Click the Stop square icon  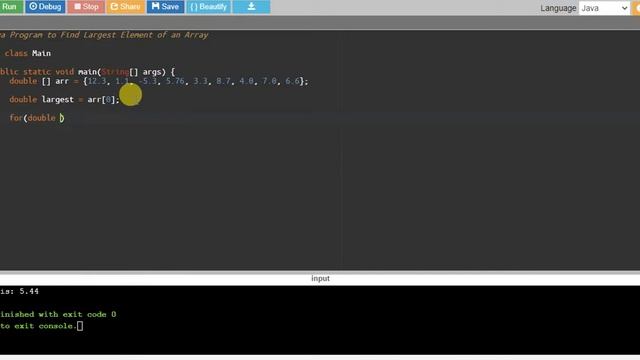pyautogui.click(x=77, y=7)
